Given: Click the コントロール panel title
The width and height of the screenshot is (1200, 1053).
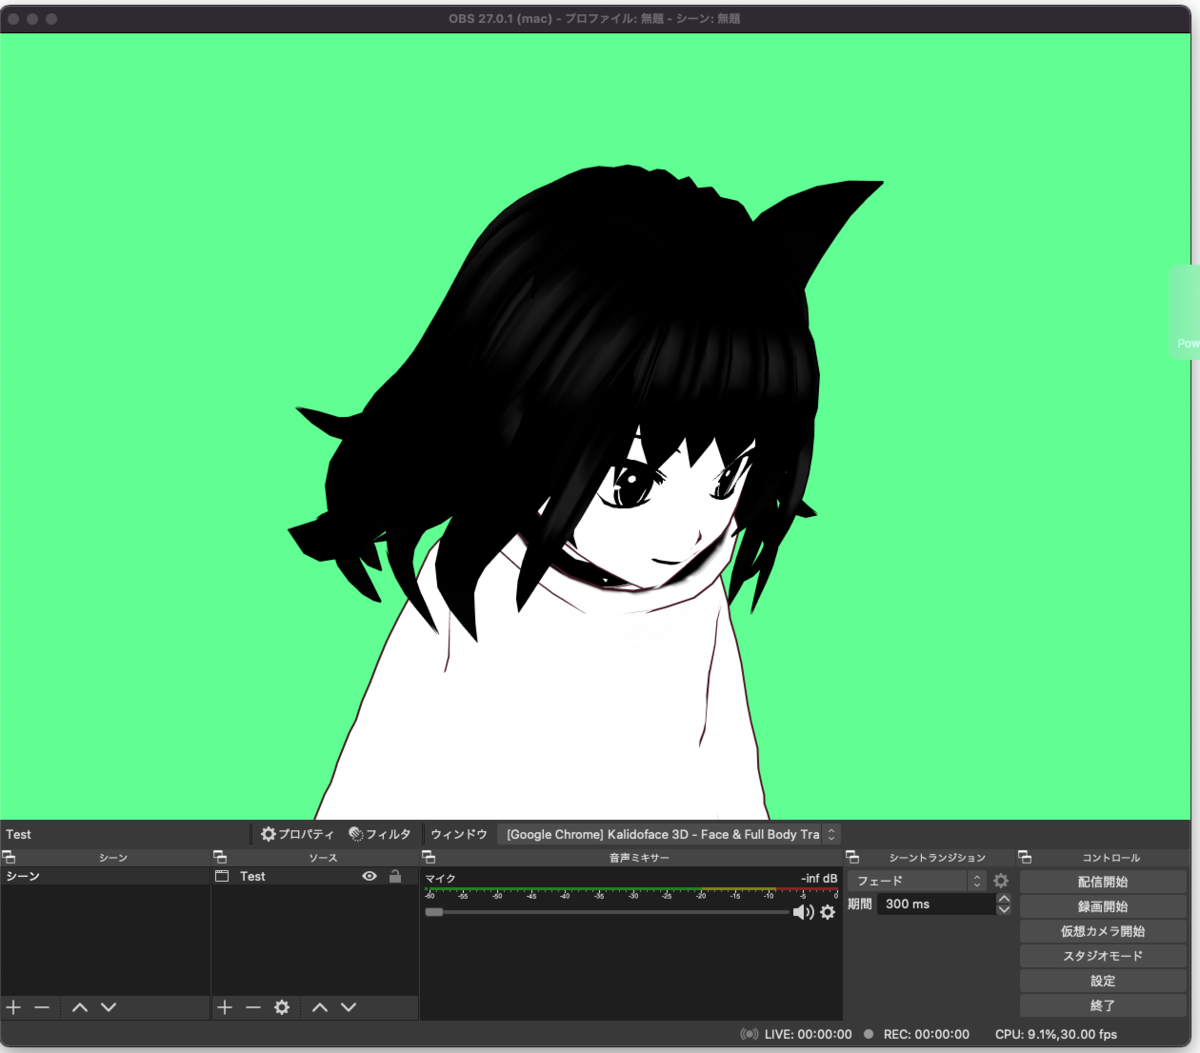Looking at the screenshot, I should tap(1110, 857).
